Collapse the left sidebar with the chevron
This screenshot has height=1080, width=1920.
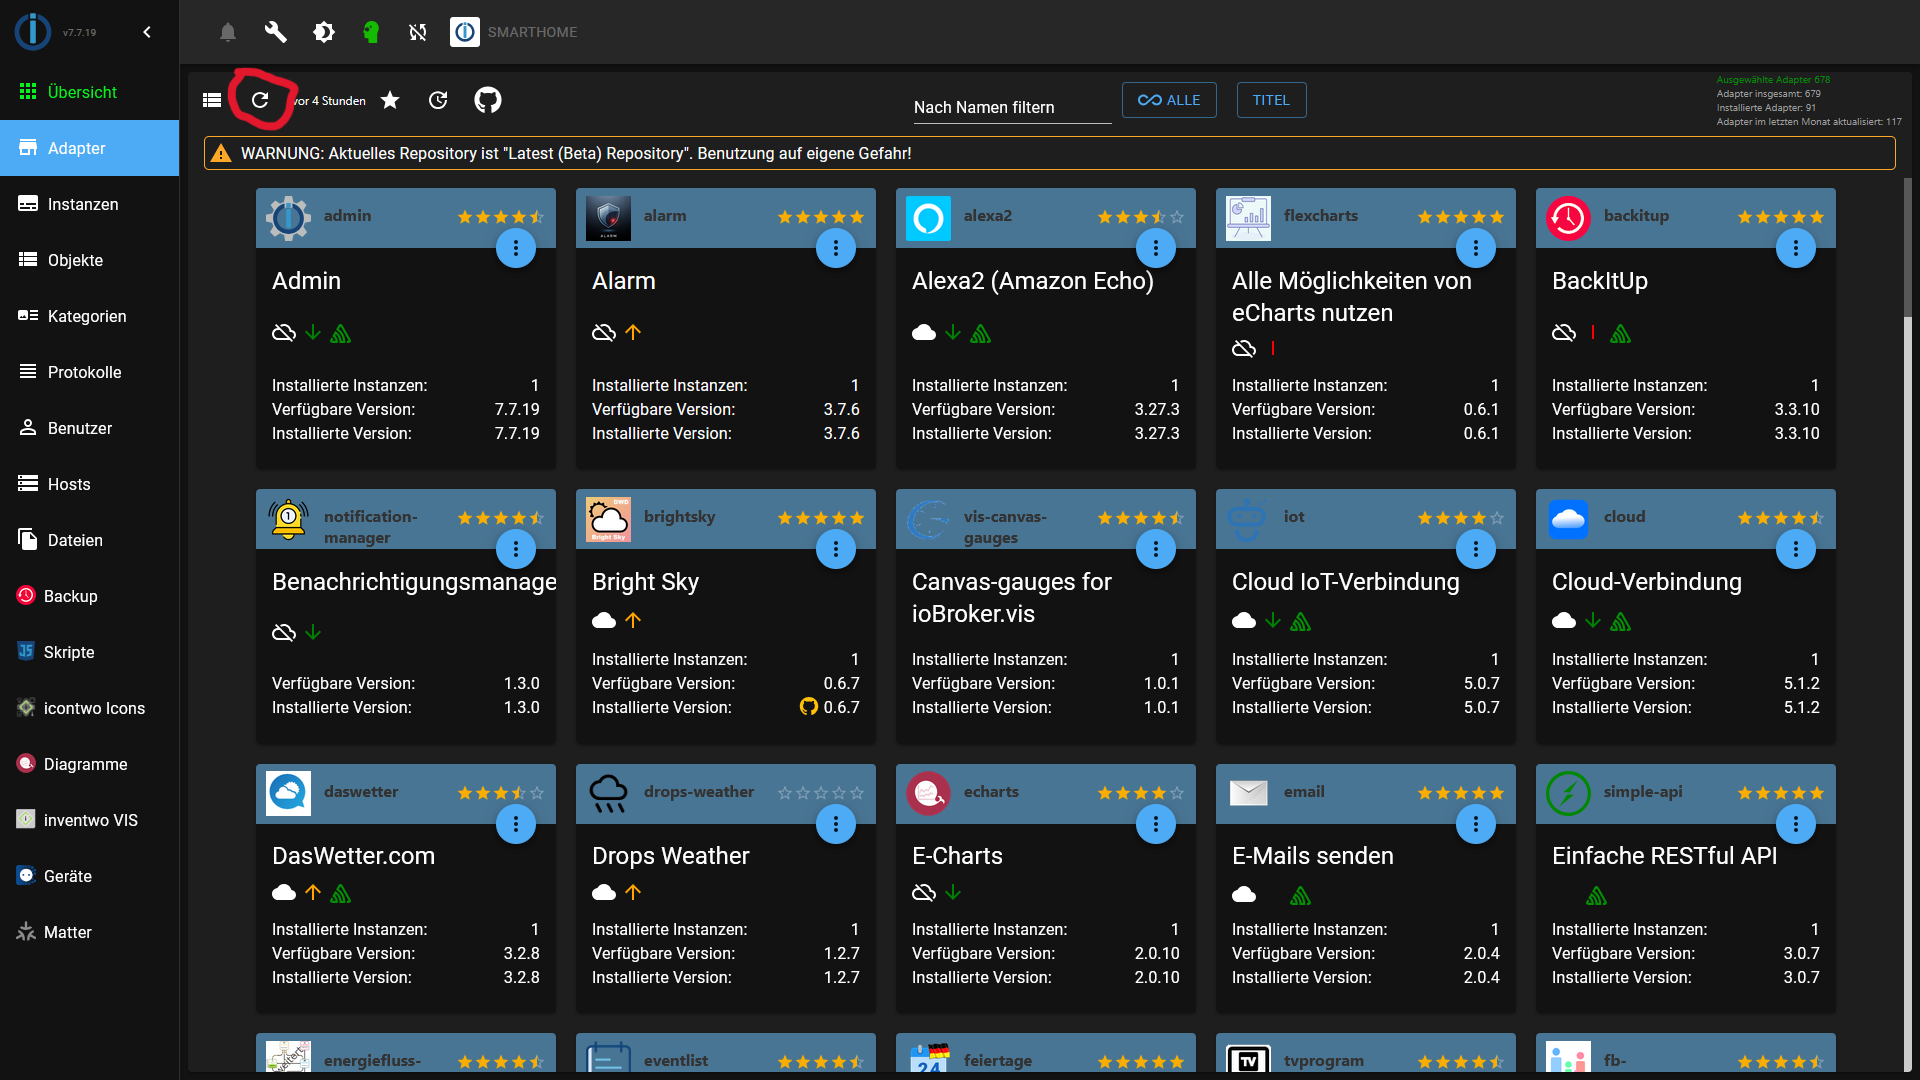point(146,32)
